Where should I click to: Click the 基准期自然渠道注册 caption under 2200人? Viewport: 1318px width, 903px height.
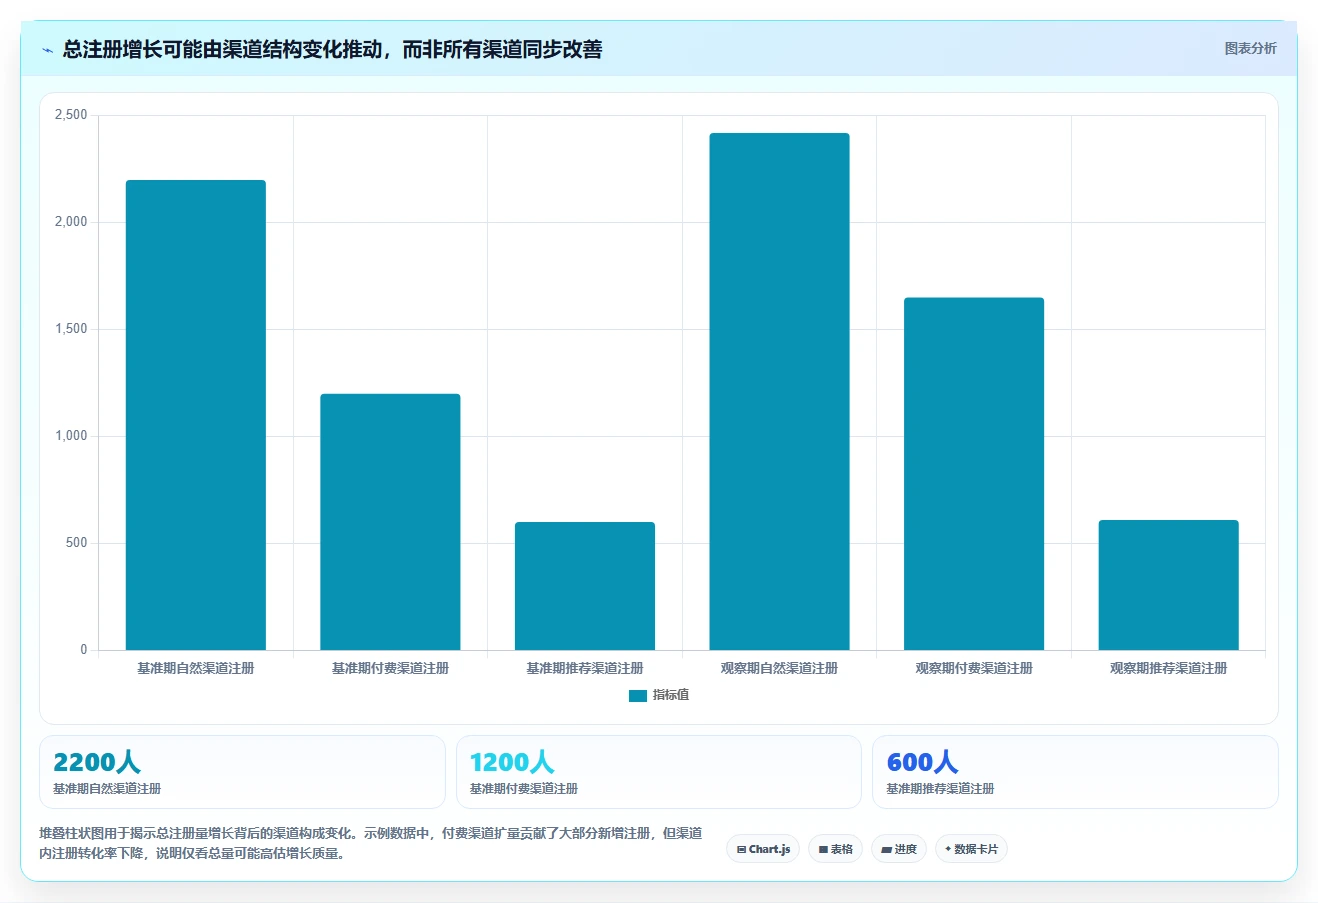(107, 789)
